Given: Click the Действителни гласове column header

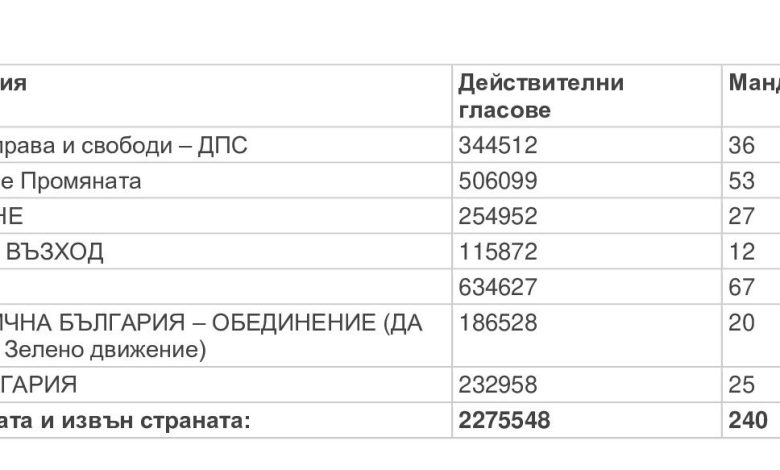Looking at the screenshot, I should click(541, 96).
